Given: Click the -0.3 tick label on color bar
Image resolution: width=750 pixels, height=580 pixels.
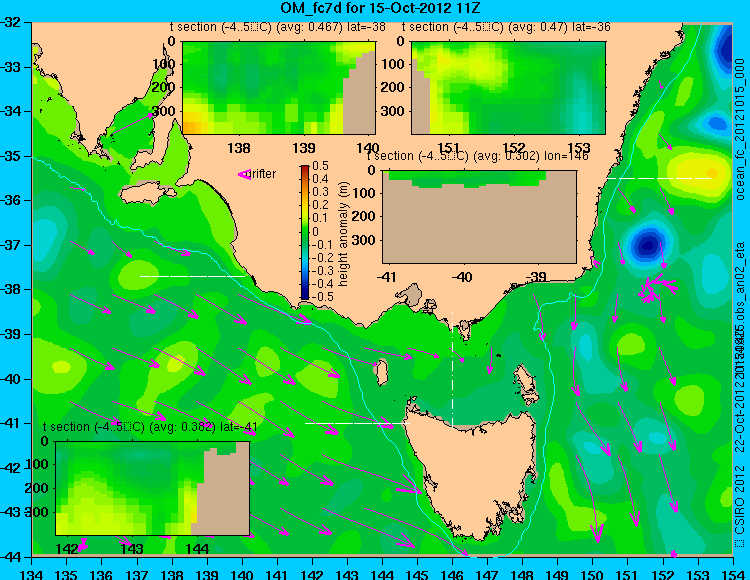Looking at the screenshot, I should (x=320, y=271).
